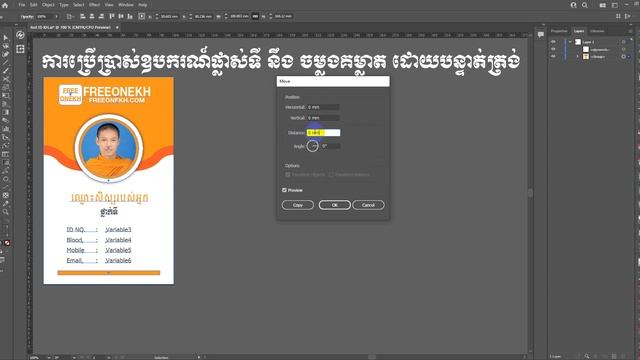640x360 pixels.
Task: Click the Angle value field in Move dialog
Action: [x=330, y=146]
